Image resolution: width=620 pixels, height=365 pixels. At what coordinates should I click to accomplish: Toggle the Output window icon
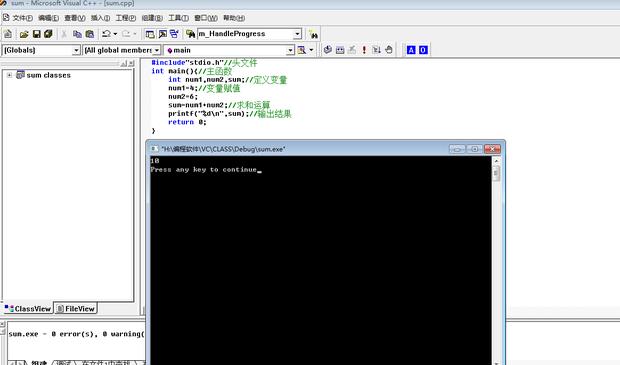[162, 34]
